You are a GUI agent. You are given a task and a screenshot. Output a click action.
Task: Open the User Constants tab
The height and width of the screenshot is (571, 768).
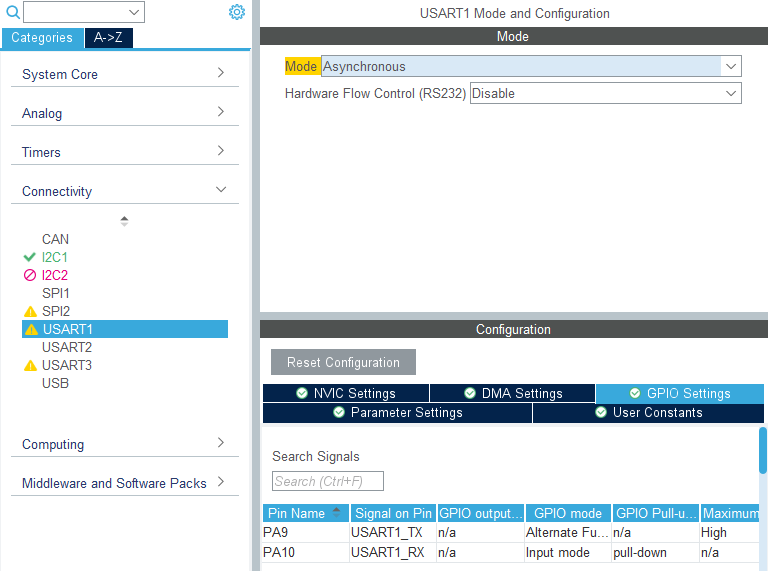point(648,412)
